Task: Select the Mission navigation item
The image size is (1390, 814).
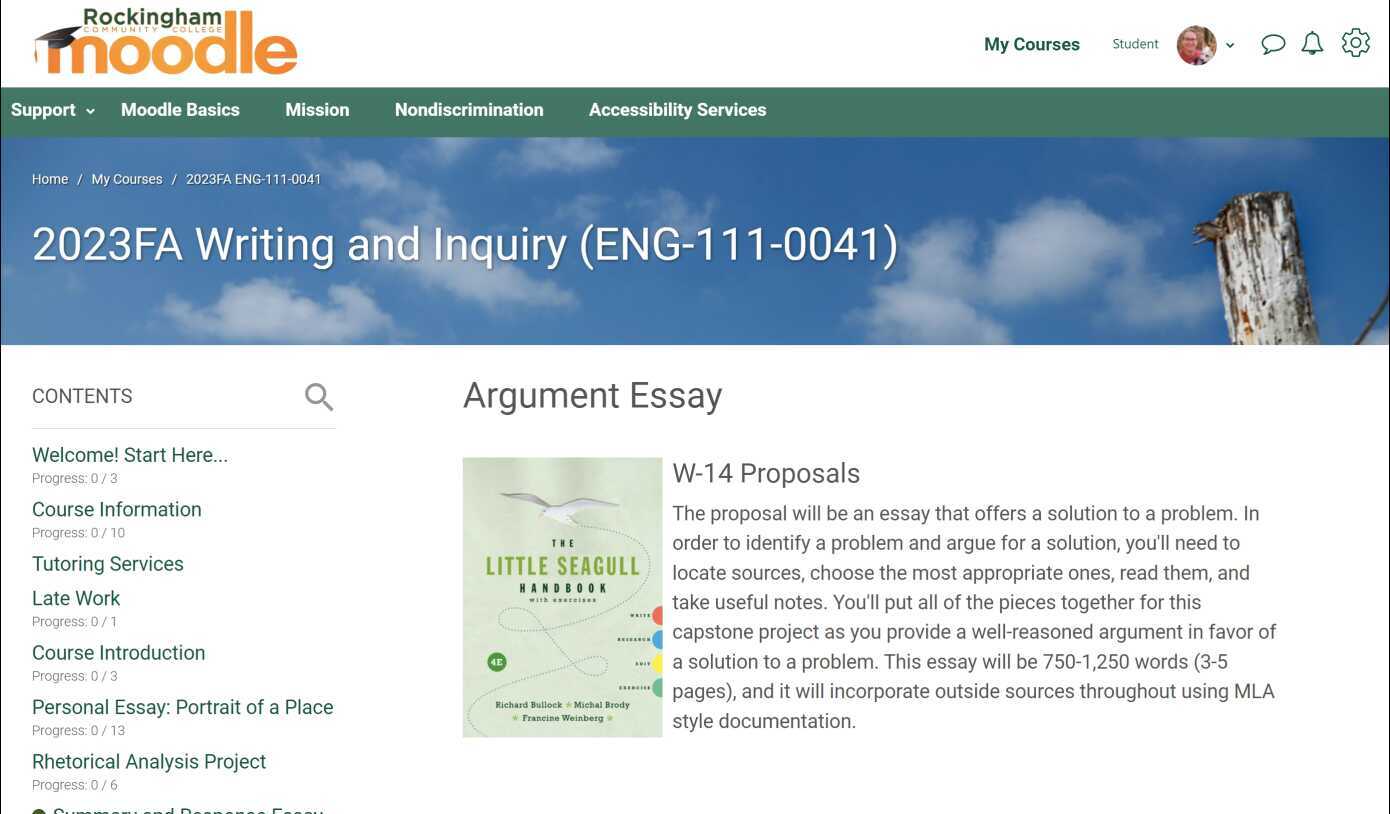Action: tap(317, 110)
